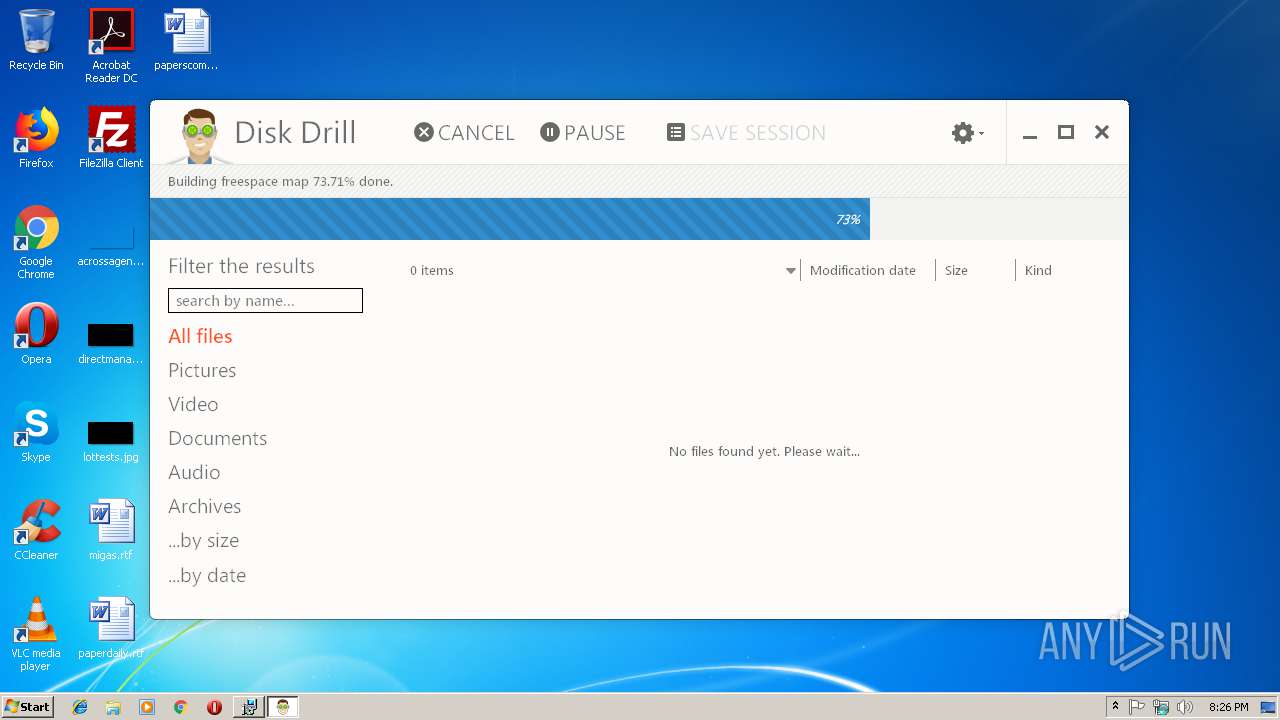Filter results by Audio
The width and height of the screenshot is (1280, 720).
coord(194,472)
